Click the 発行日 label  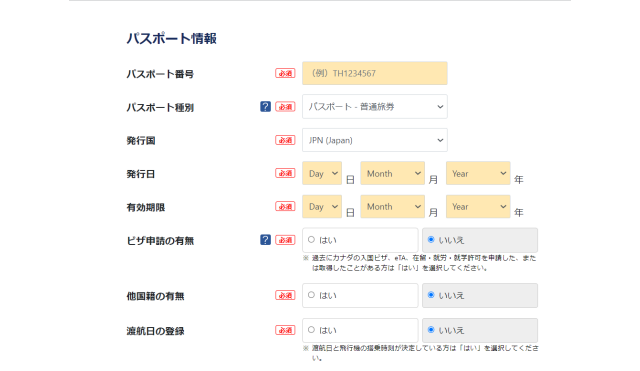[141, 174]
